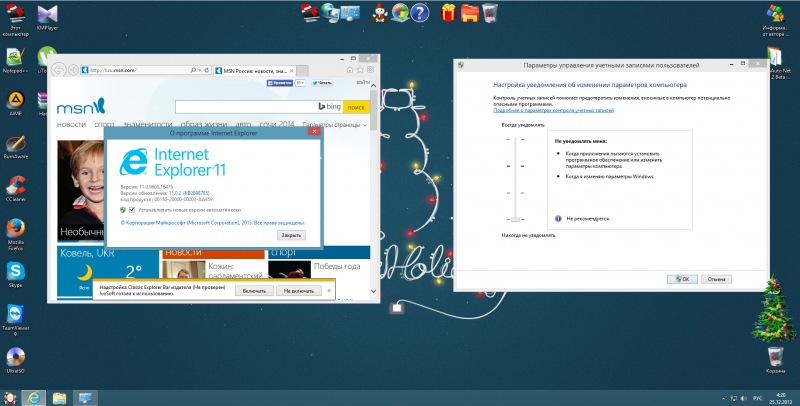This screenshot has height=406, width=800.
Task: Click OK in UAC settings window
Action: (682, 280)
